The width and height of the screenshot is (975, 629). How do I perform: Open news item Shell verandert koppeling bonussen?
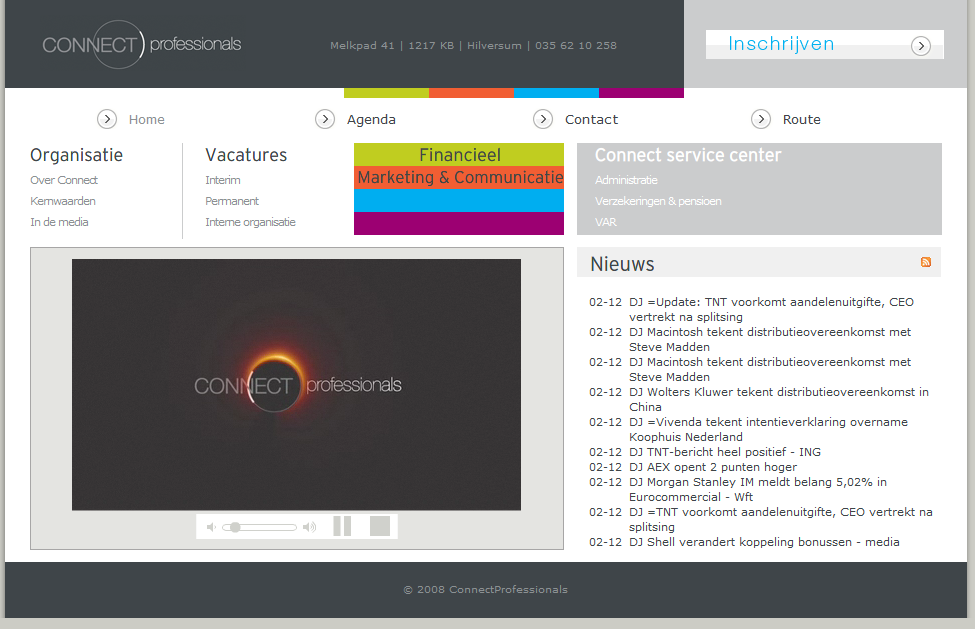click(x=764, y=542)
